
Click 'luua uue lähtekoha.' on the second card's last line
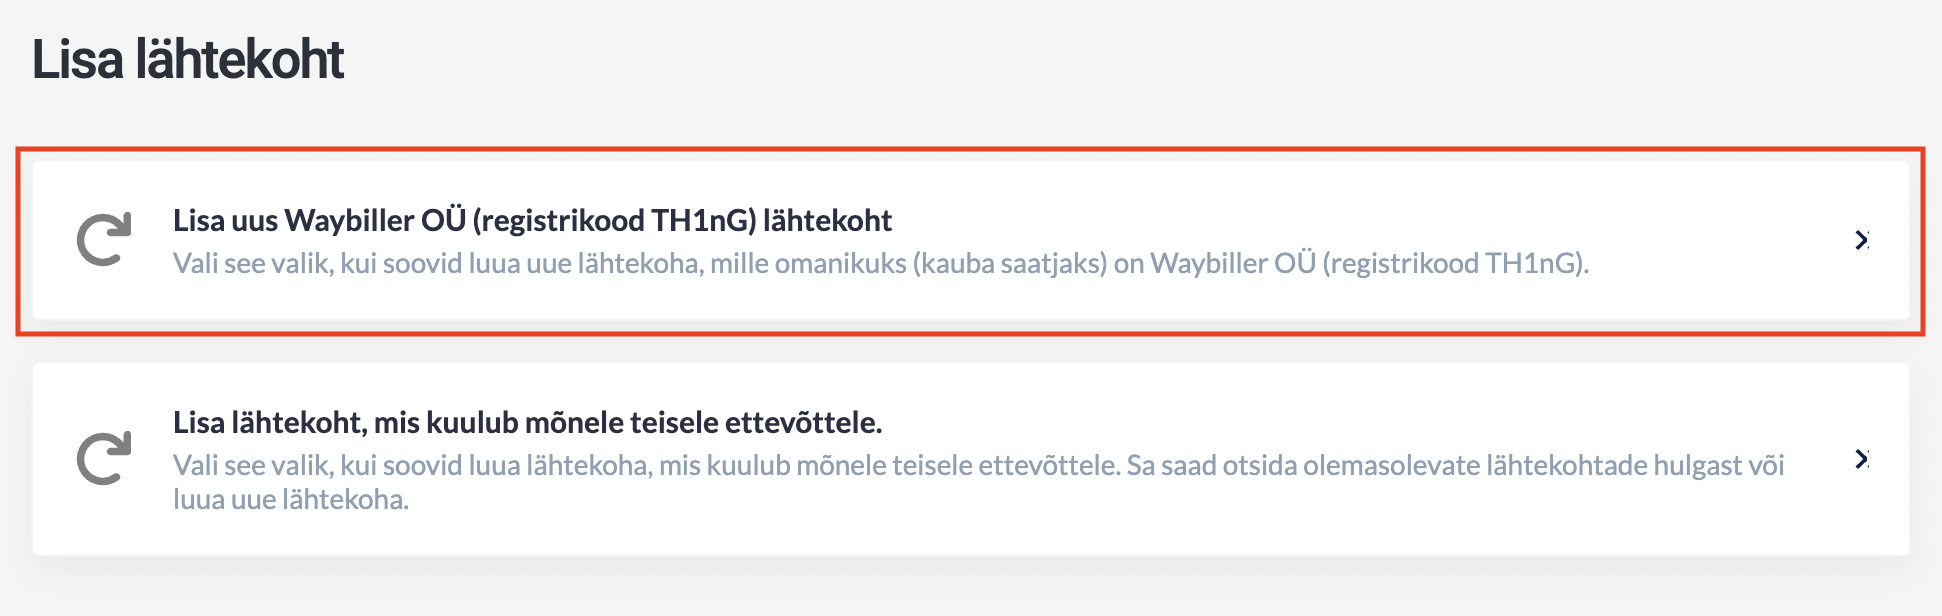[x=291, y=499]
